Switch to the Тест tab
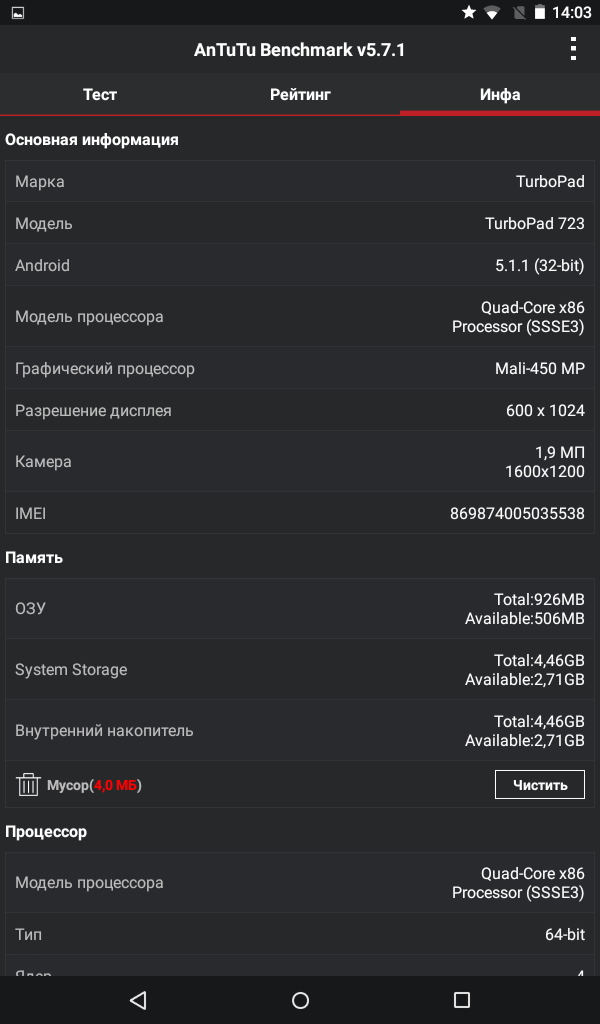 (x=100, y=95)
